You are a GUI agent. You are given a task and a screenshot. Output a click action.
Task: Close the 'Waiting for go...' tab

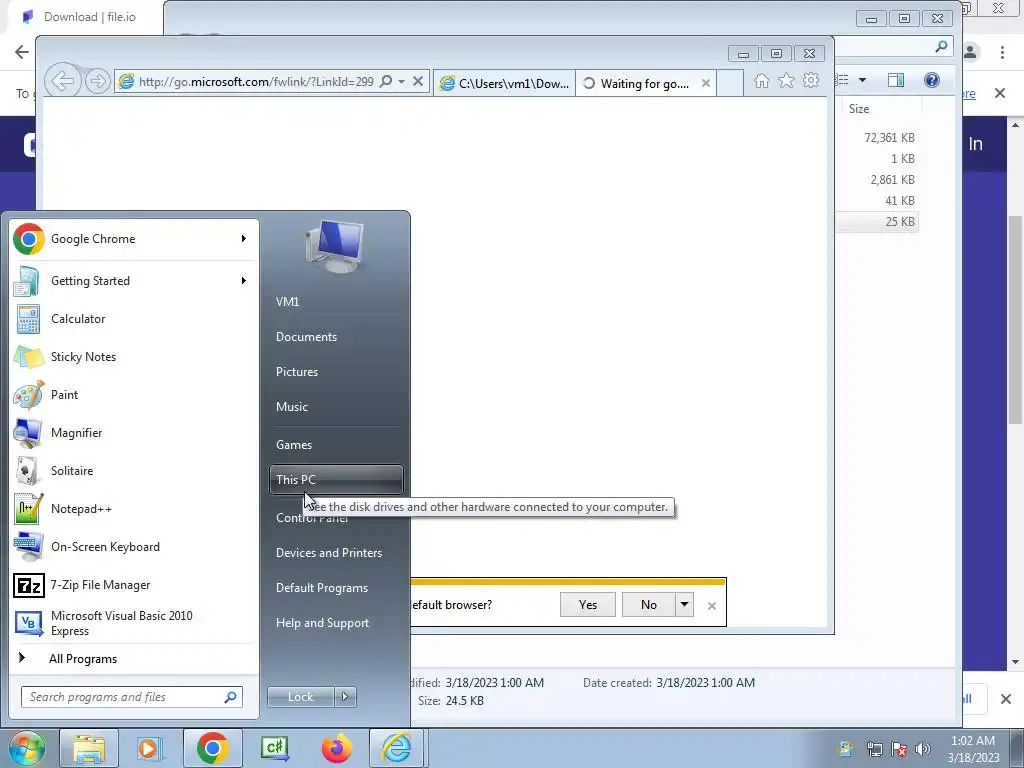[705, 83]
